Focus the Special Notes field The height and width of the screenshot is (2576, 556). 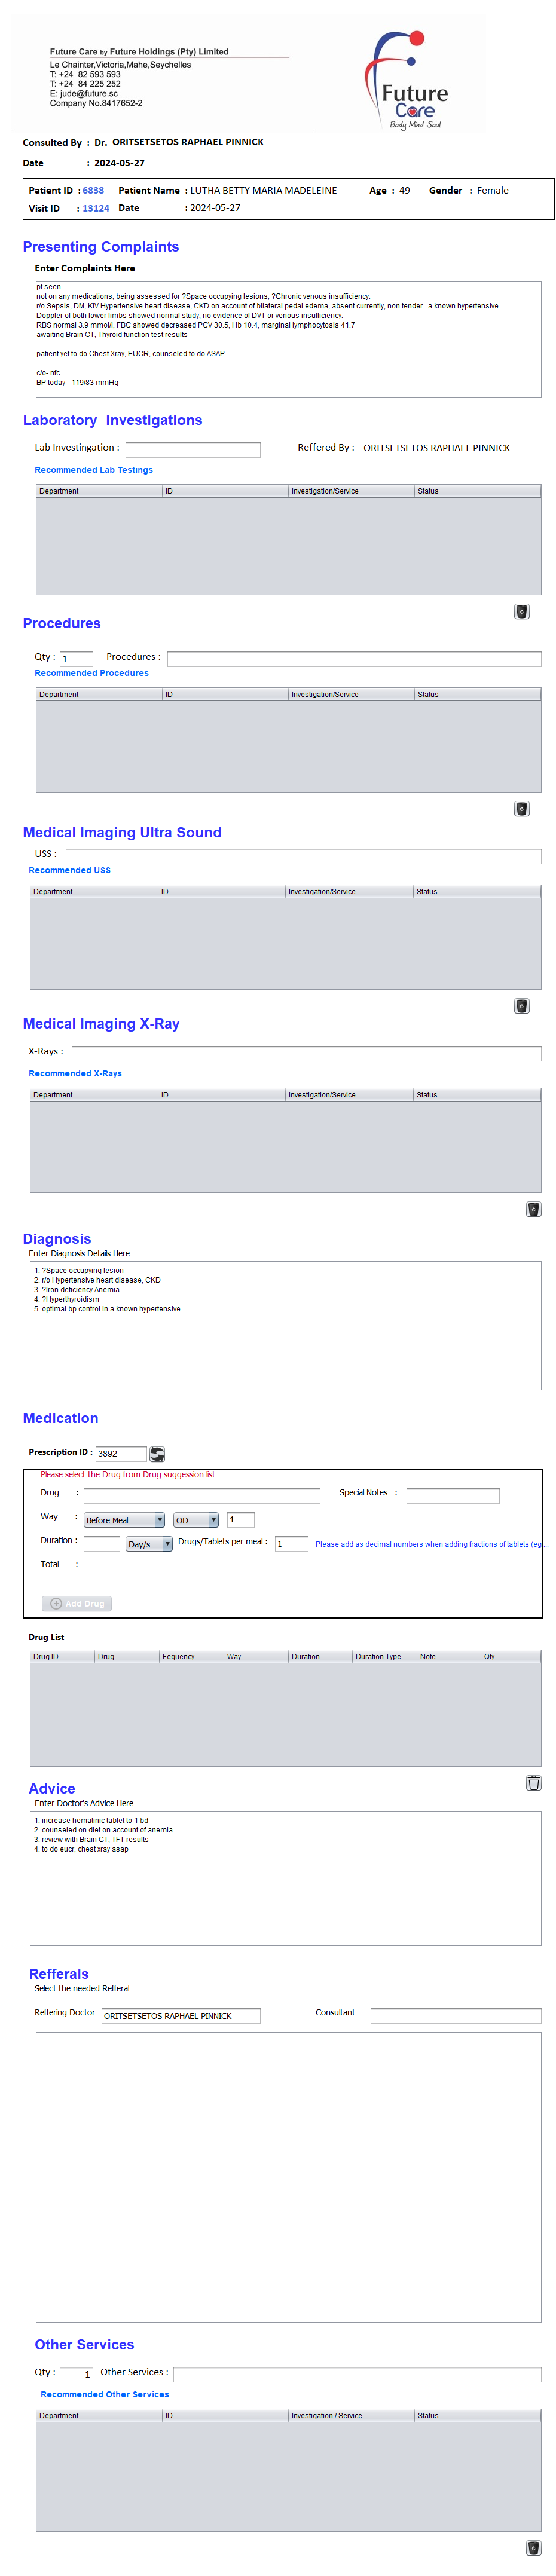click(452, 1495)
